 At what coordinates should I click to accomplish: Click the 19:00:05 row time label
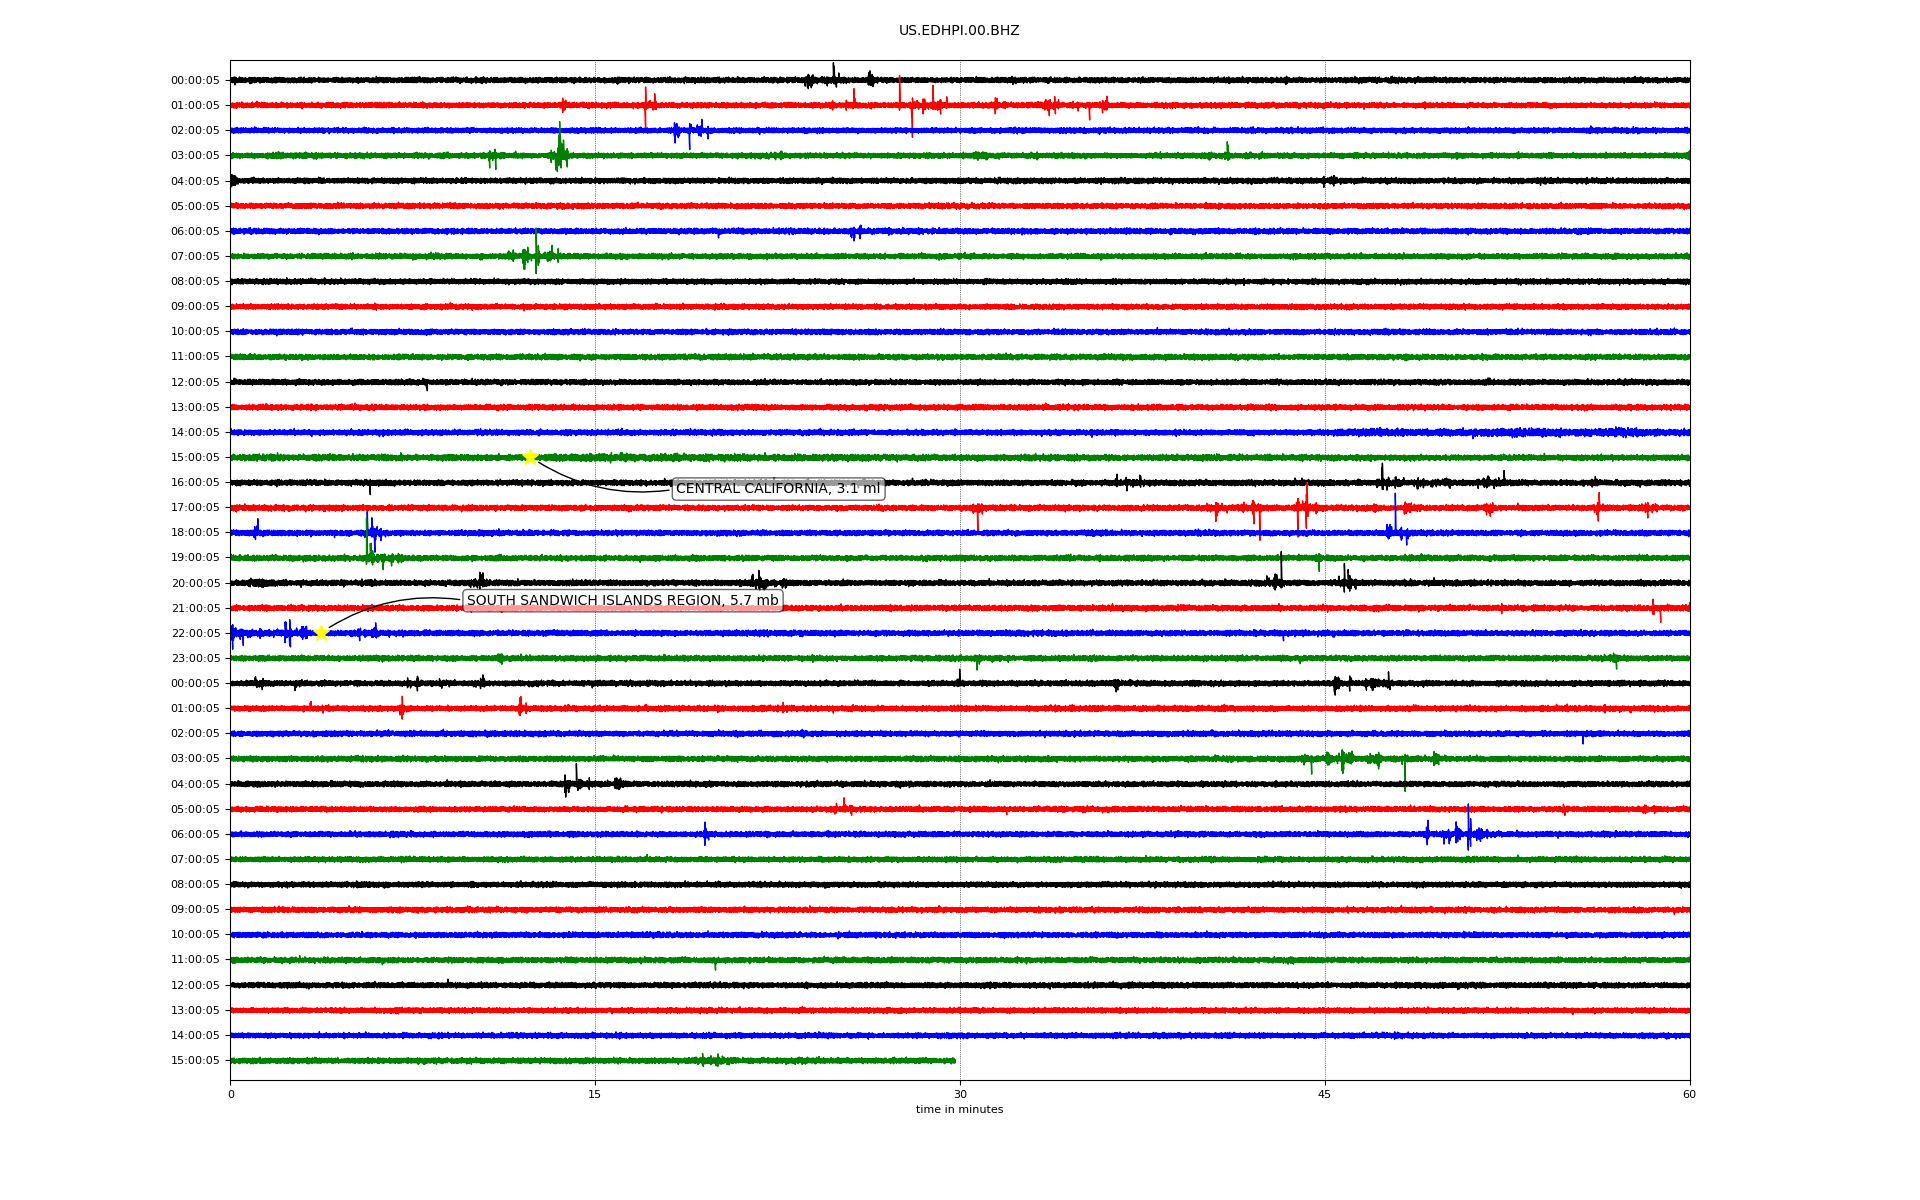click(195, 557)
